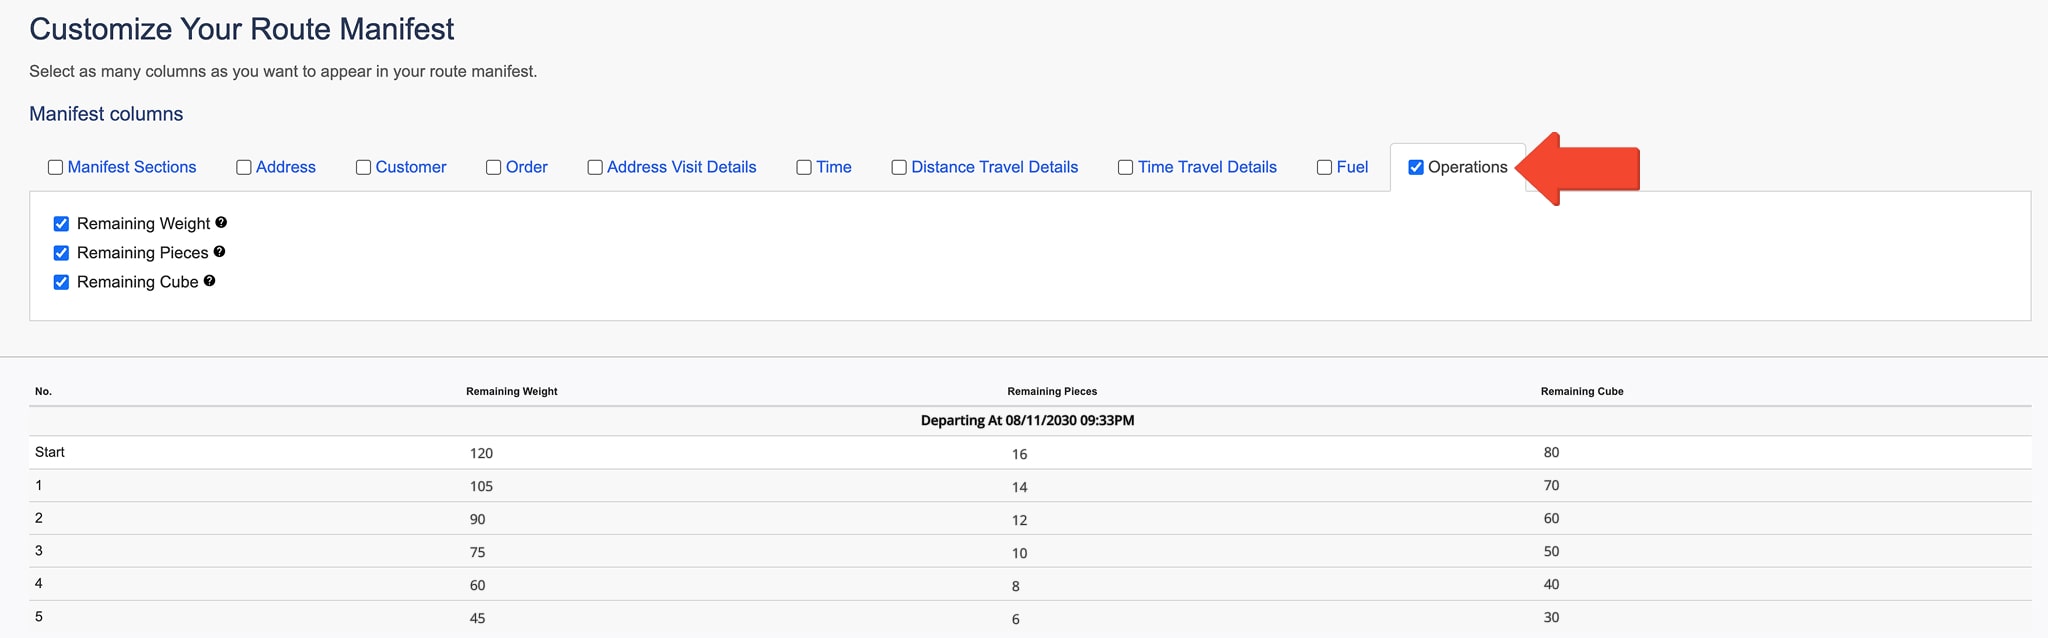The width and height of the screenshot is (2048, 638).
Task: Select the Fuel tab
Action: [1353, 167]
